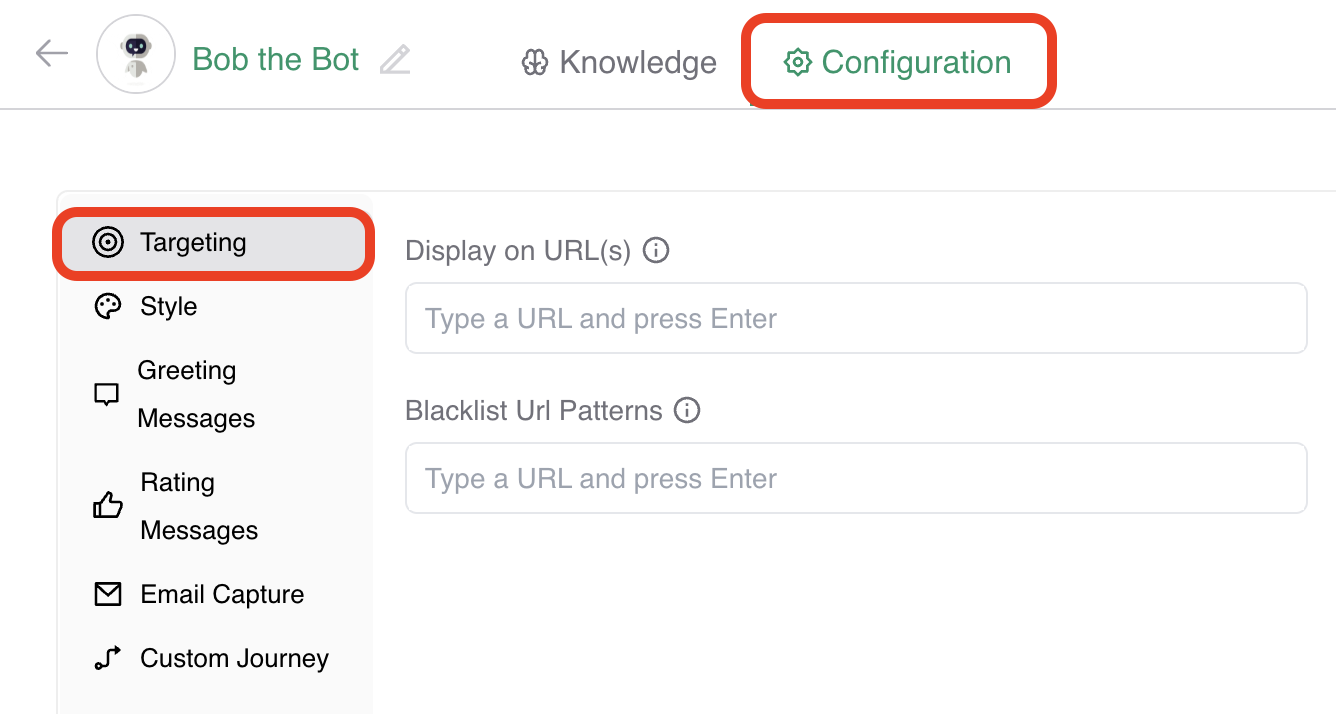Click the back arrow icon
Image resolution: width=1336 pixels, height=714 pixels.
(51, 54)
